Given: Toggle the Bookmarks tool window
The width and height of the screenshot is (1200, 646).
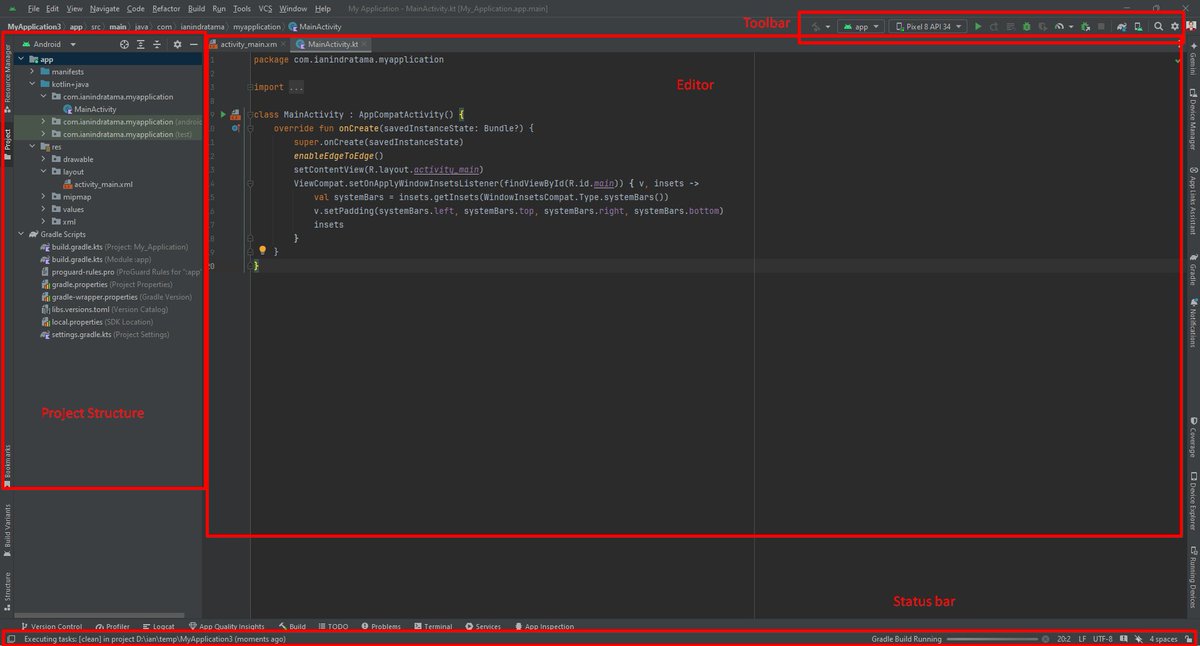Looking at the screenshot, I should pyautogui.click(x=7, y=466).
